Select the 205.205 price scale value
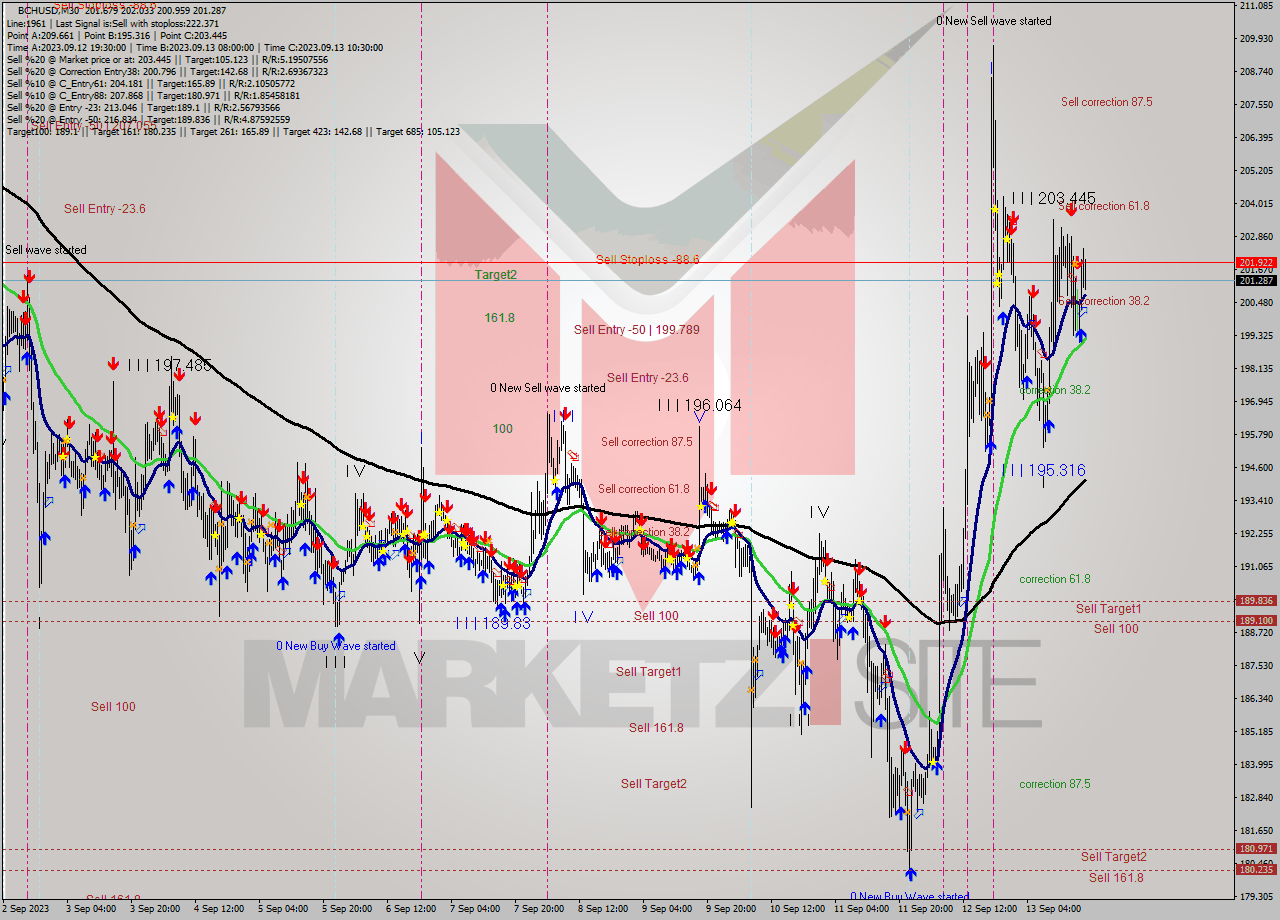 pos(1256,171)
